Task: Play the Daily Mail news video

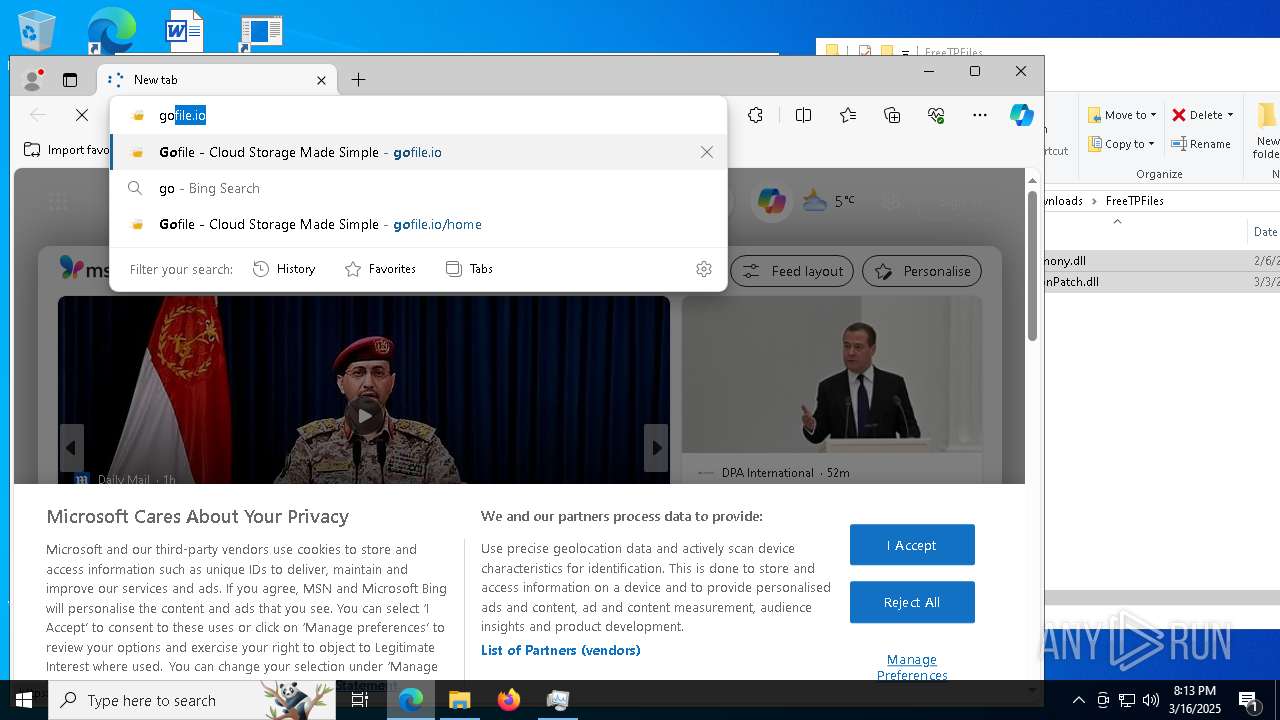Action: point(364,416)
